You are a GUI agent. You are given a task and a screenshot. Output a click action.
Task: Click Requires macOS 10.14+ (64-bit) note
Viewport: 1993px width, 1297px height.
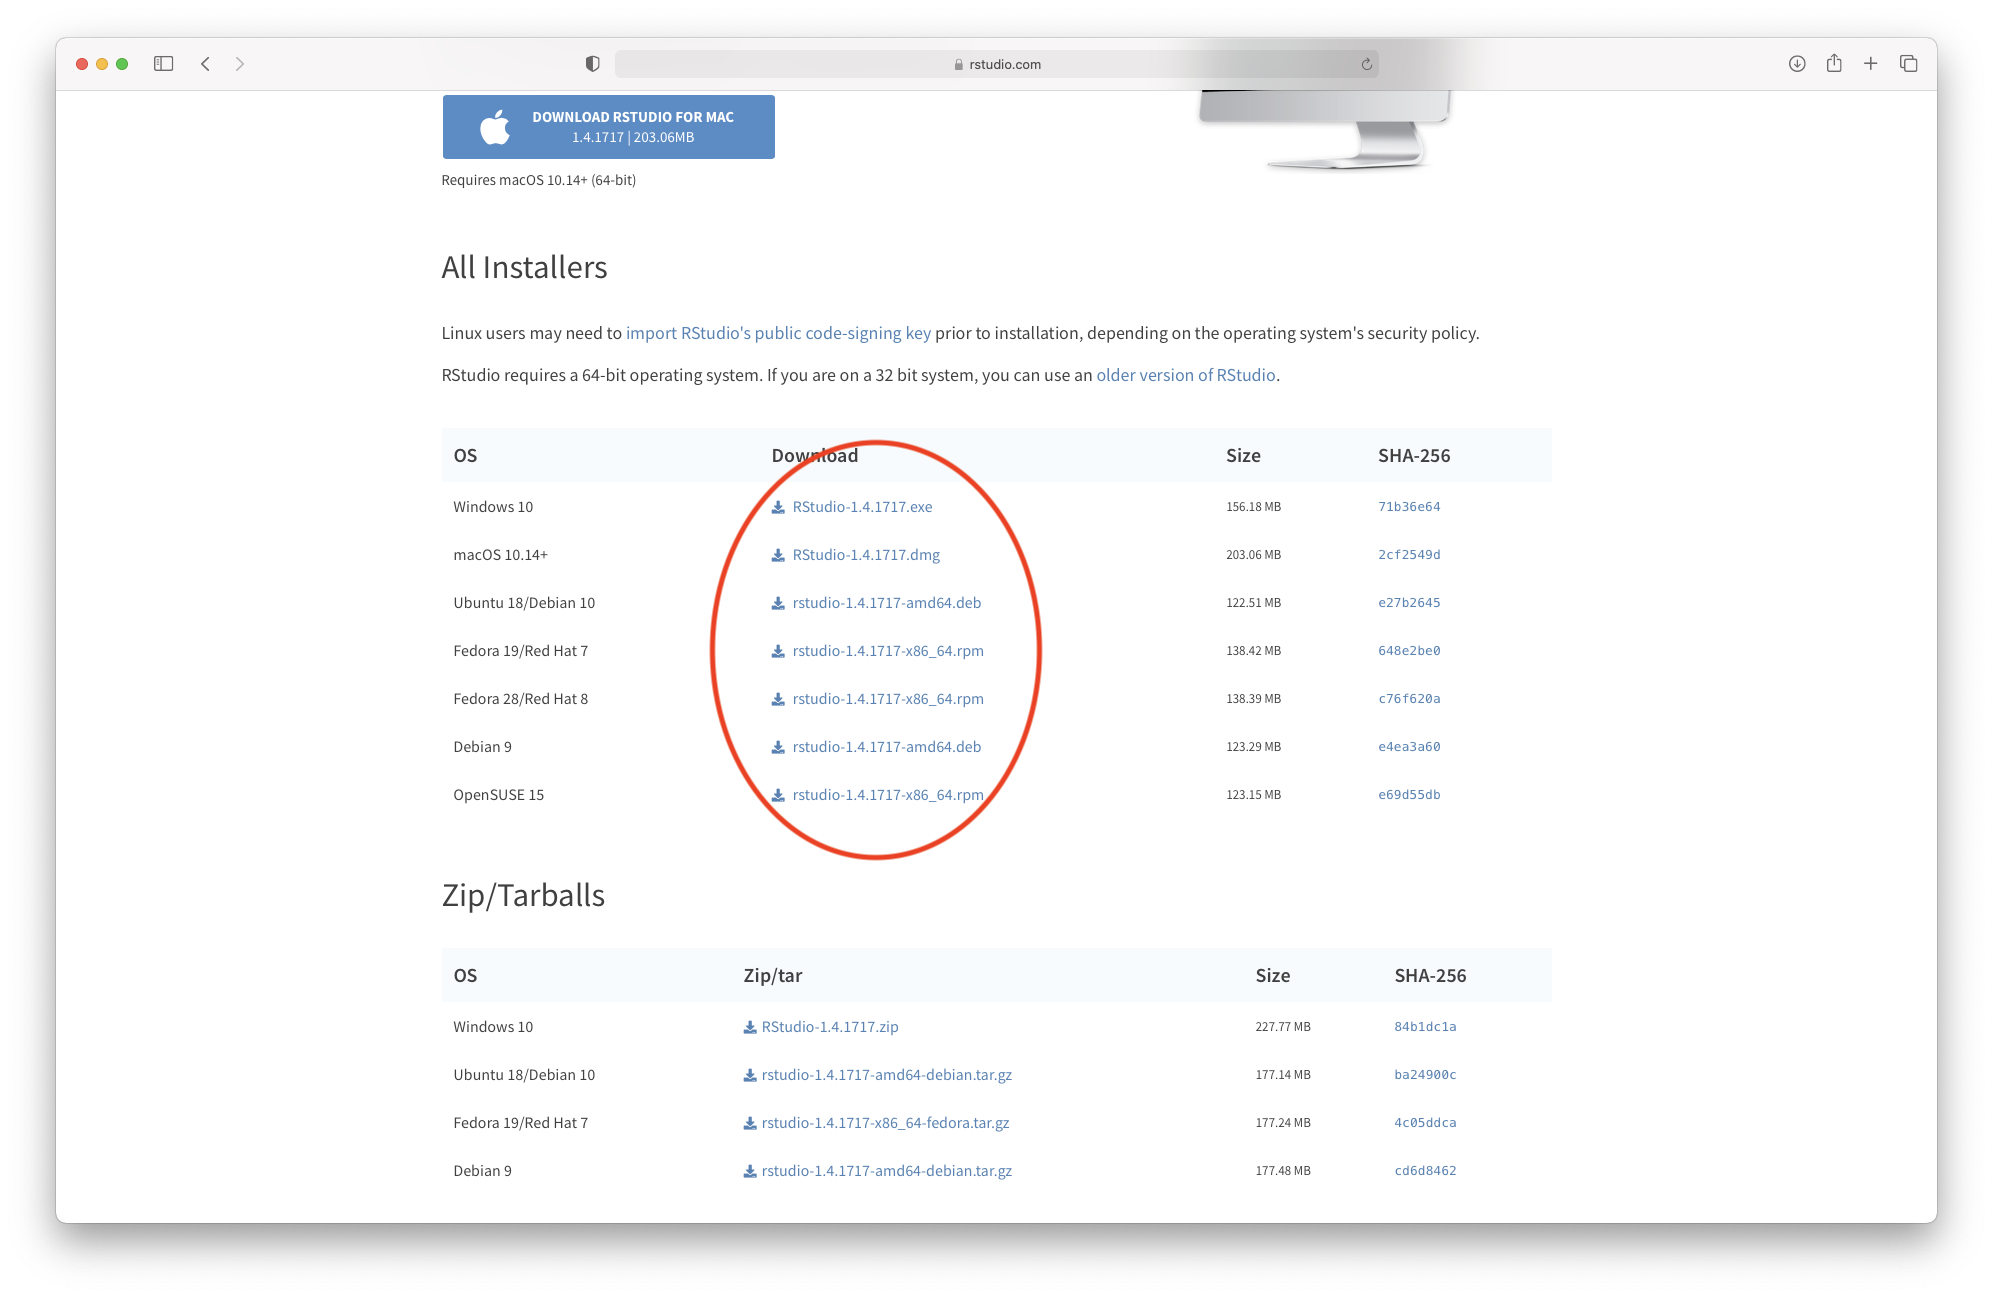538,180
